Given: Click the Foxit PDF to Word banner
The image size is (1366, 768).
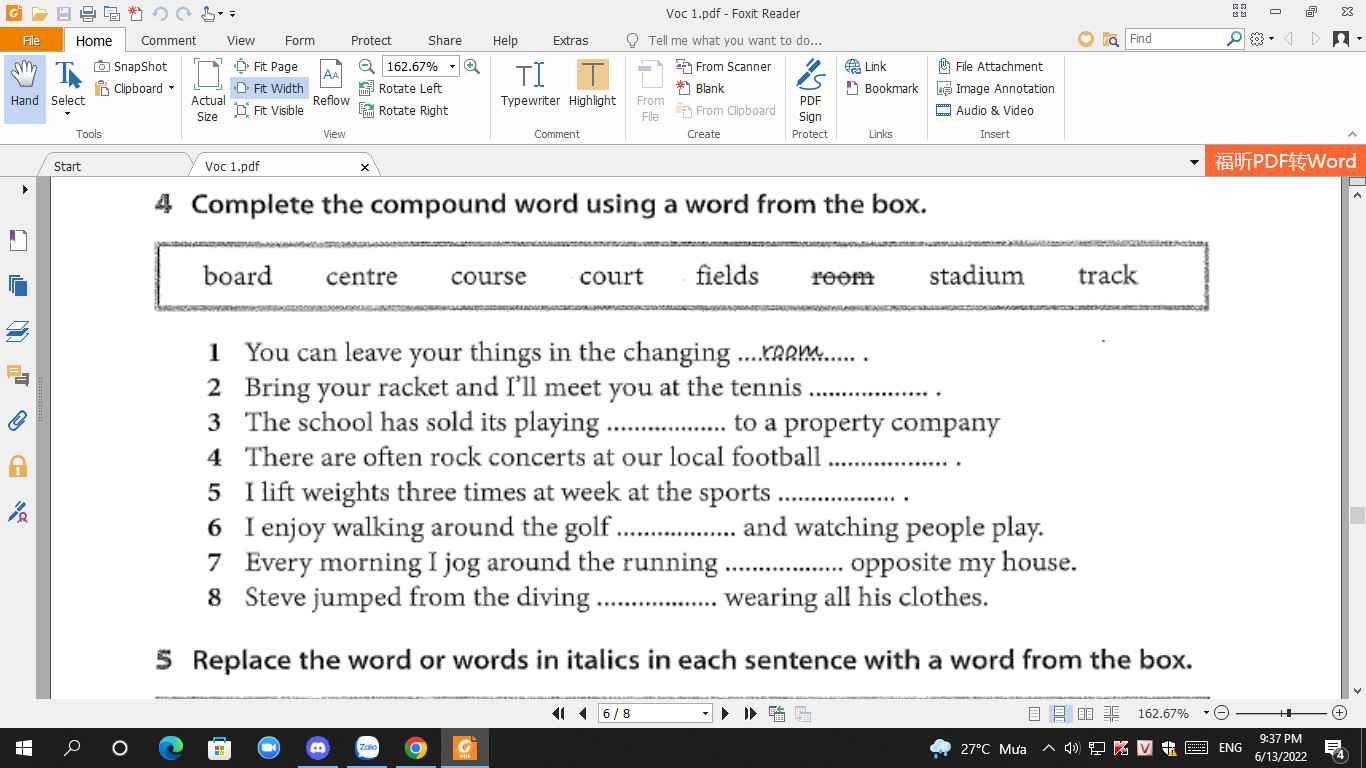Looking at the screenshot, I should 1285,162.
